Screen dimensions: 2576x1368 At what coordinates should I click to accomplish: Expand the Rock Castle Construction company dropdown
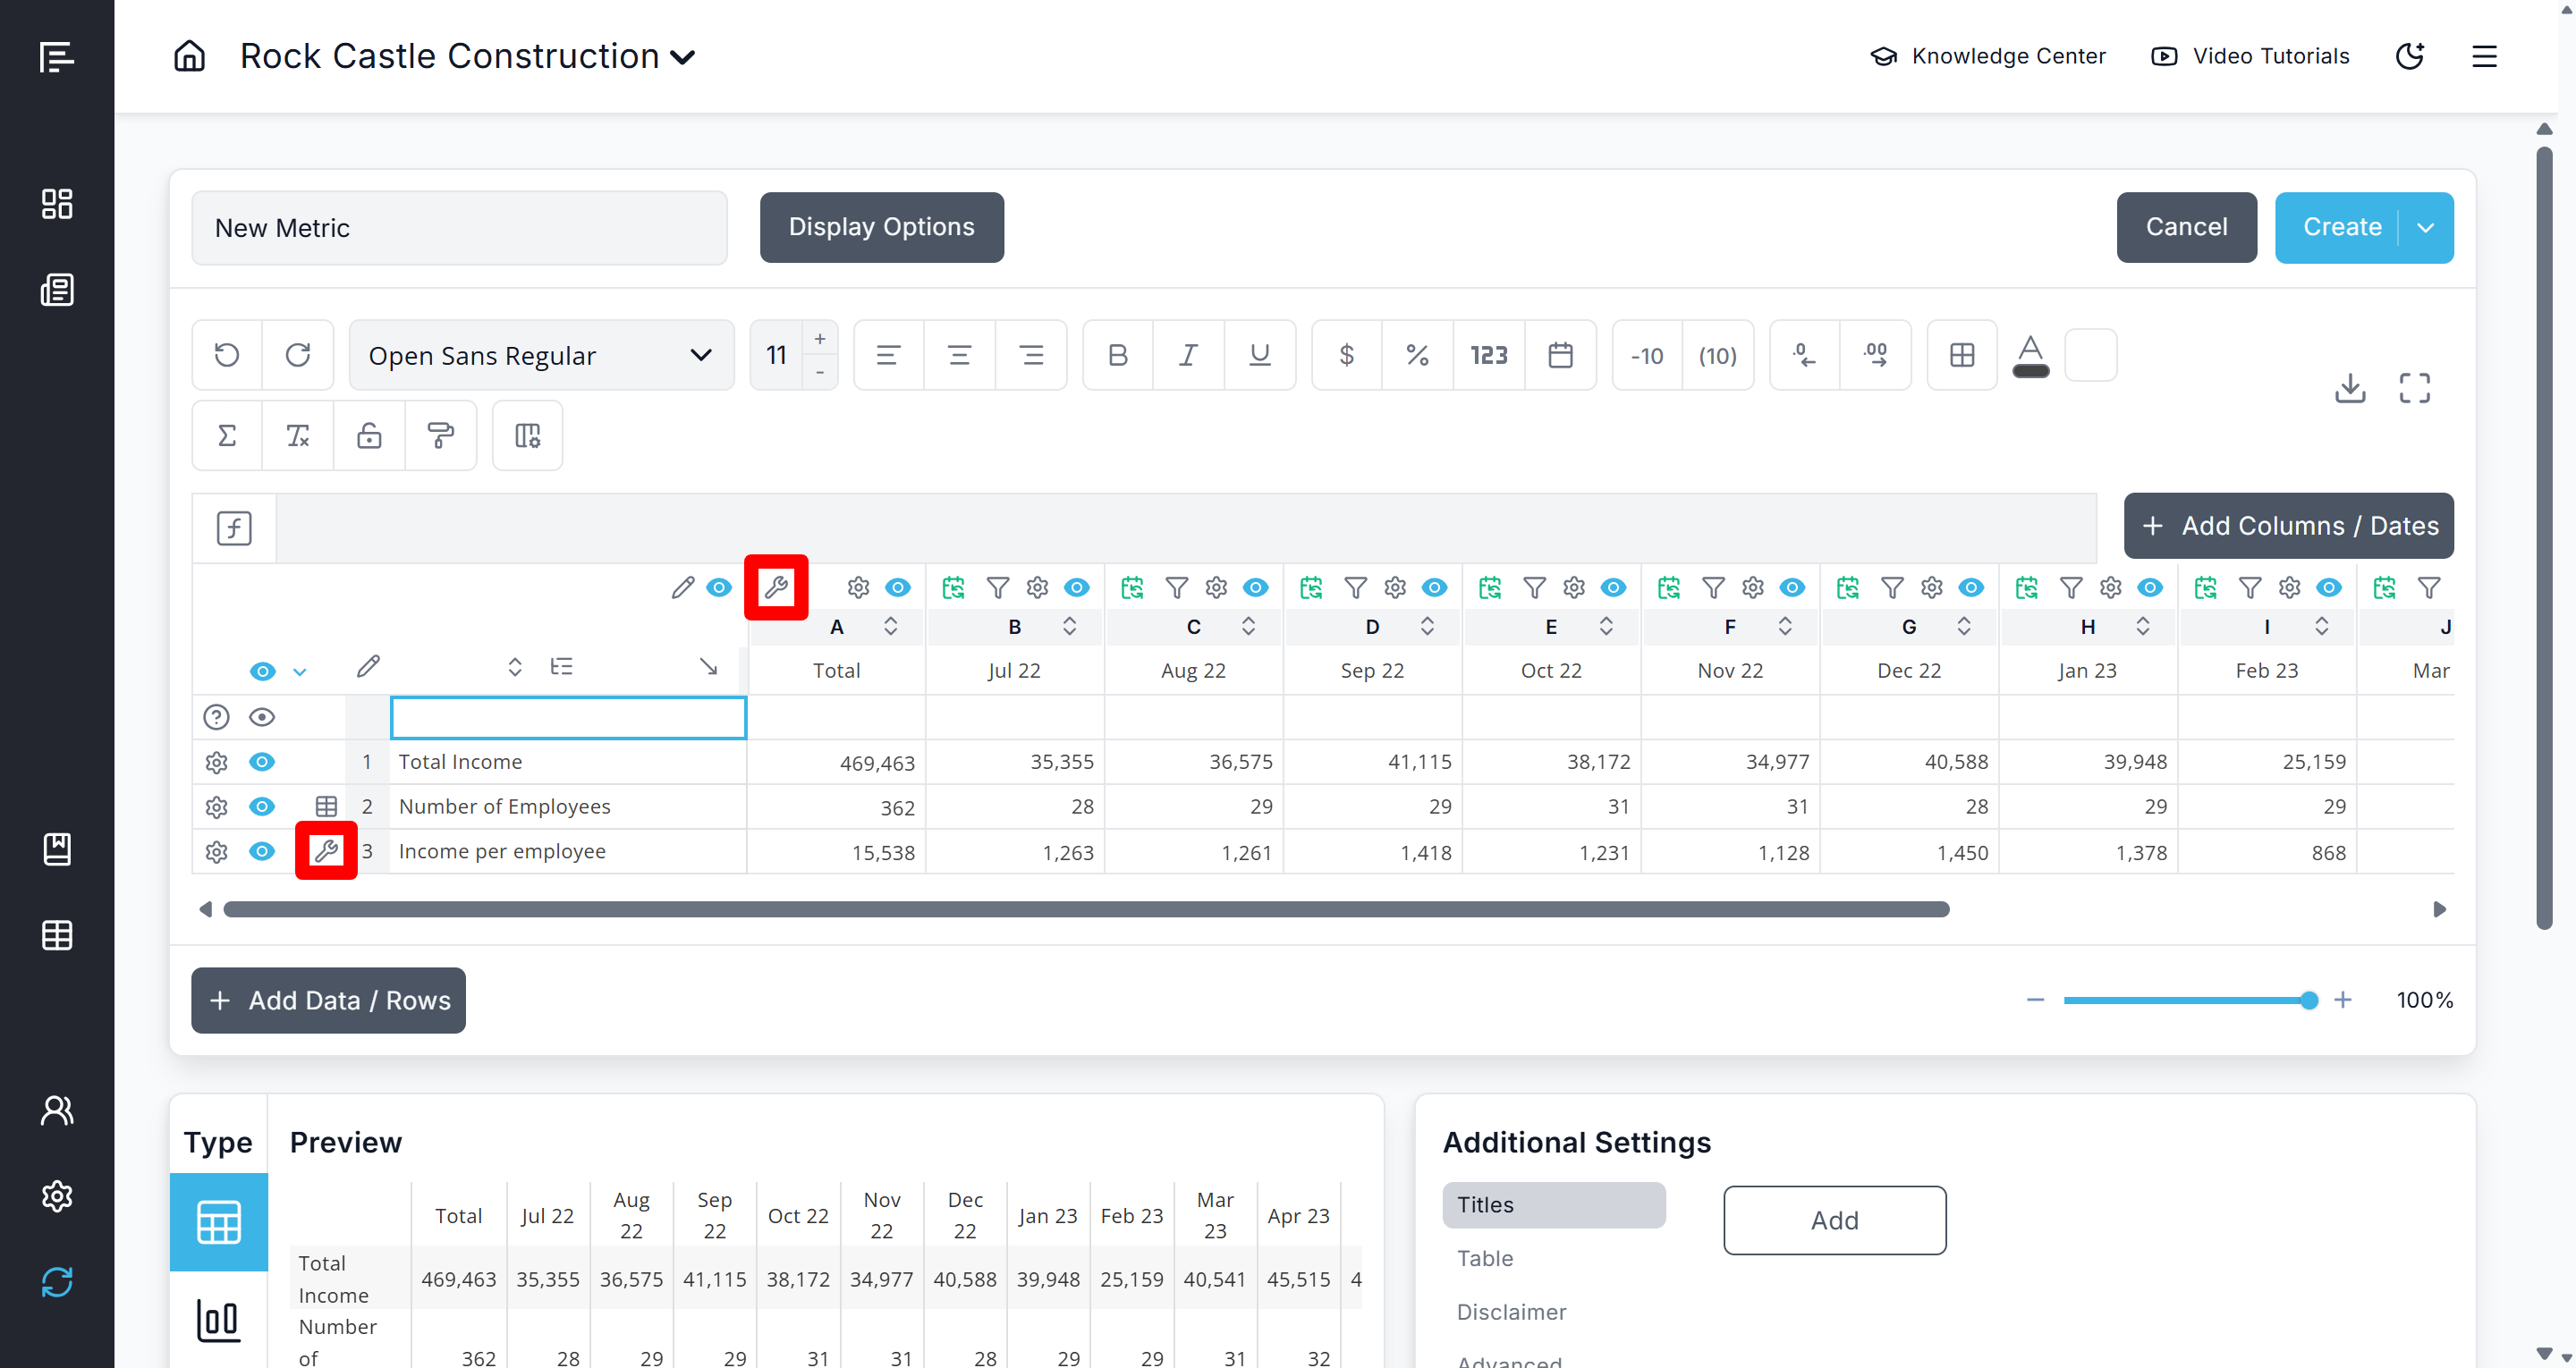pos(683,57)
